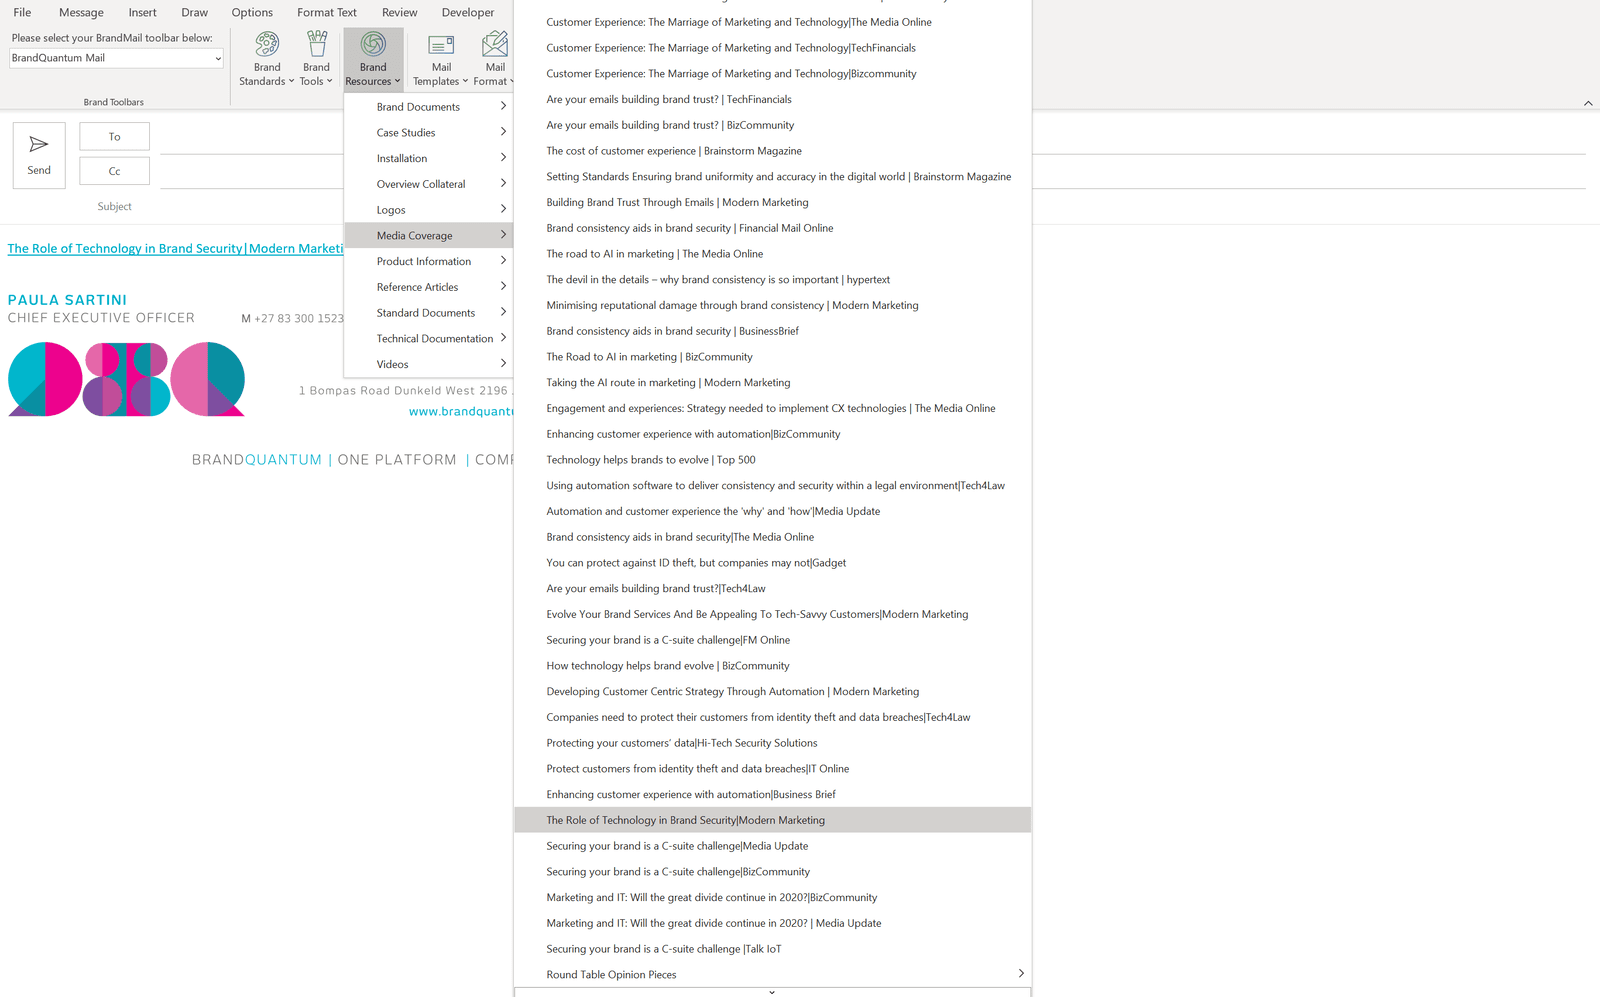Click the Send email icon
This screenshot has width=1600, height=997.
(x=39, y=155)
